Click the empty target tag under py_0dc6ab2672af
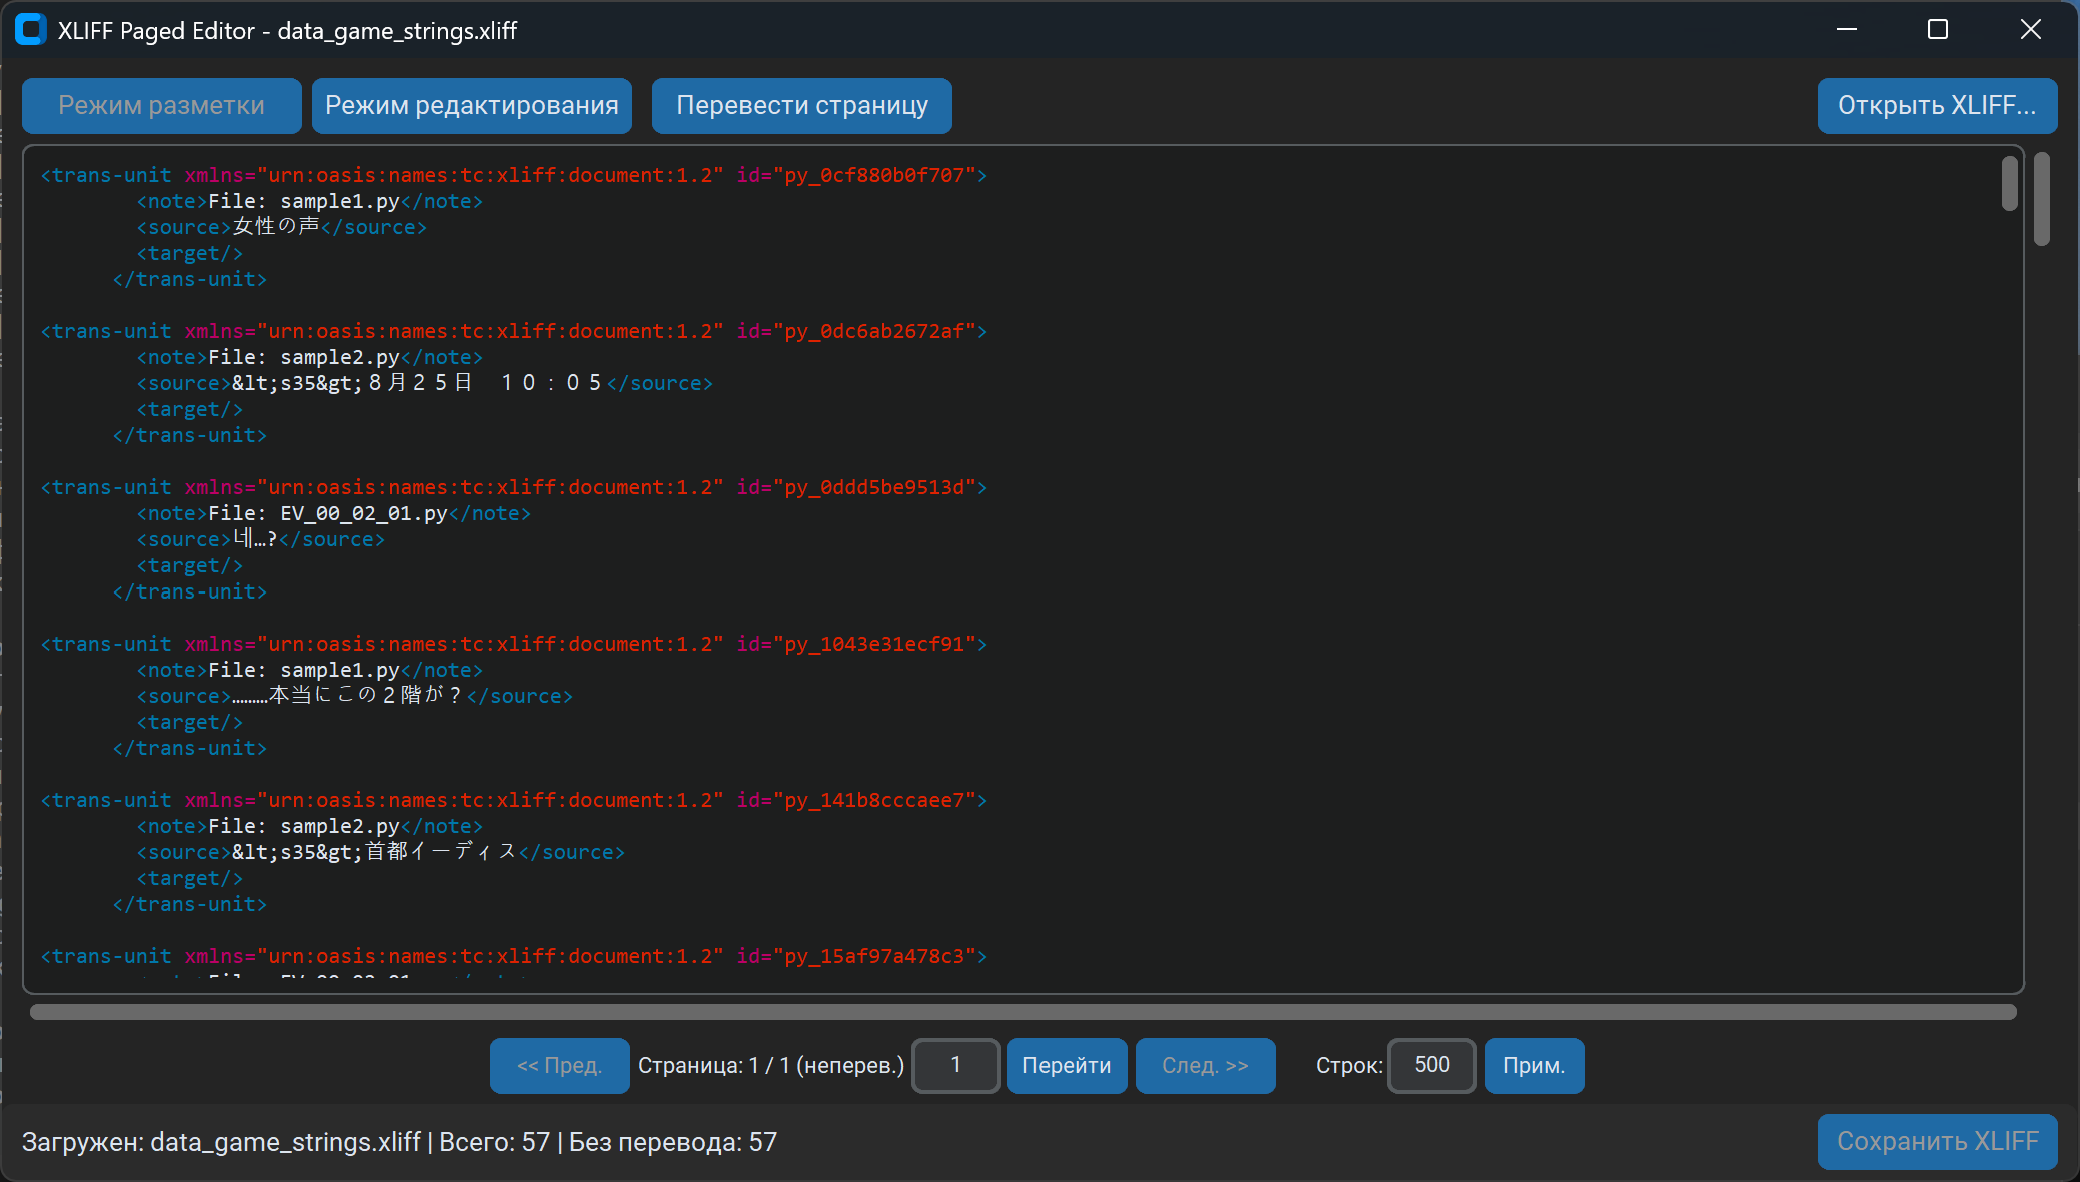Image resolution: width=2080 pixels, height=1182 pixels. pyautogui.click(x=190, y=410)
